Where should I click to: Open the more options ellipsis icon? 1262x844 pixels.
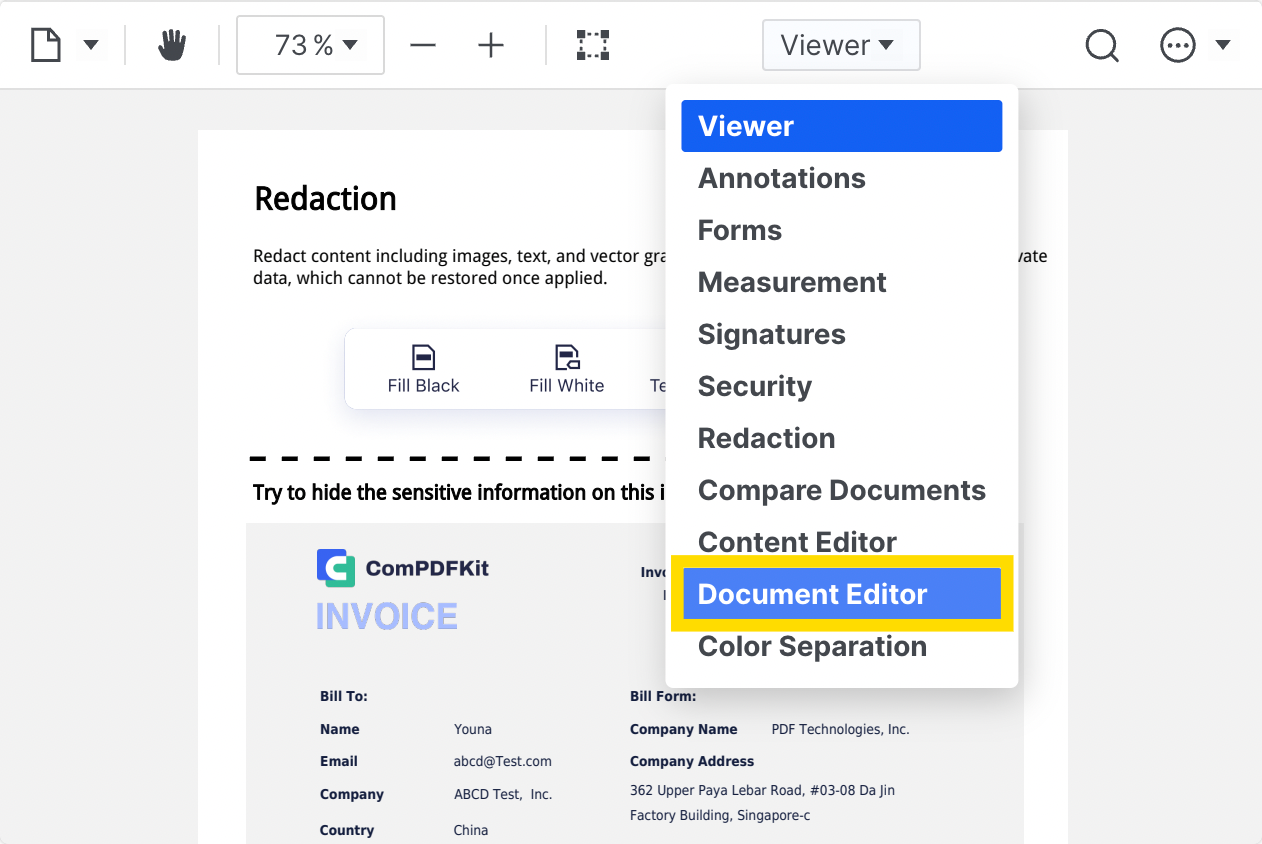point(1177,45)
